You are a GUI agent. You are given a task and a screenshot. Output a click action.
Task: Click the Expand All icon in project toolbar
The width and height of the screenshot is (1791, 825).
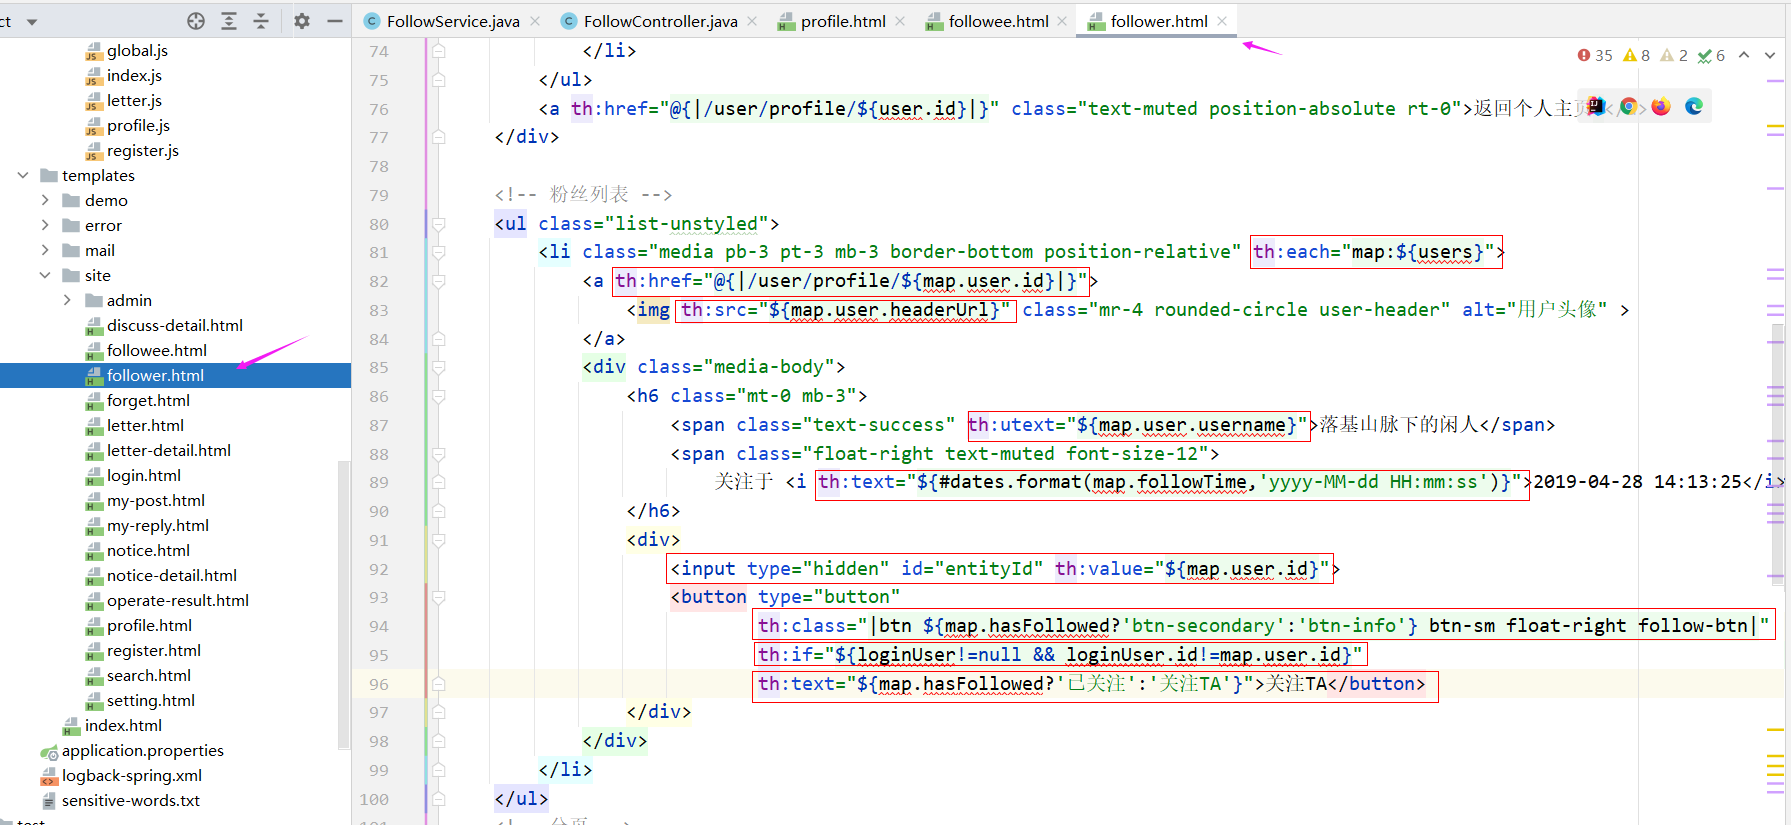pyautogui.click(x=229, y=21)
